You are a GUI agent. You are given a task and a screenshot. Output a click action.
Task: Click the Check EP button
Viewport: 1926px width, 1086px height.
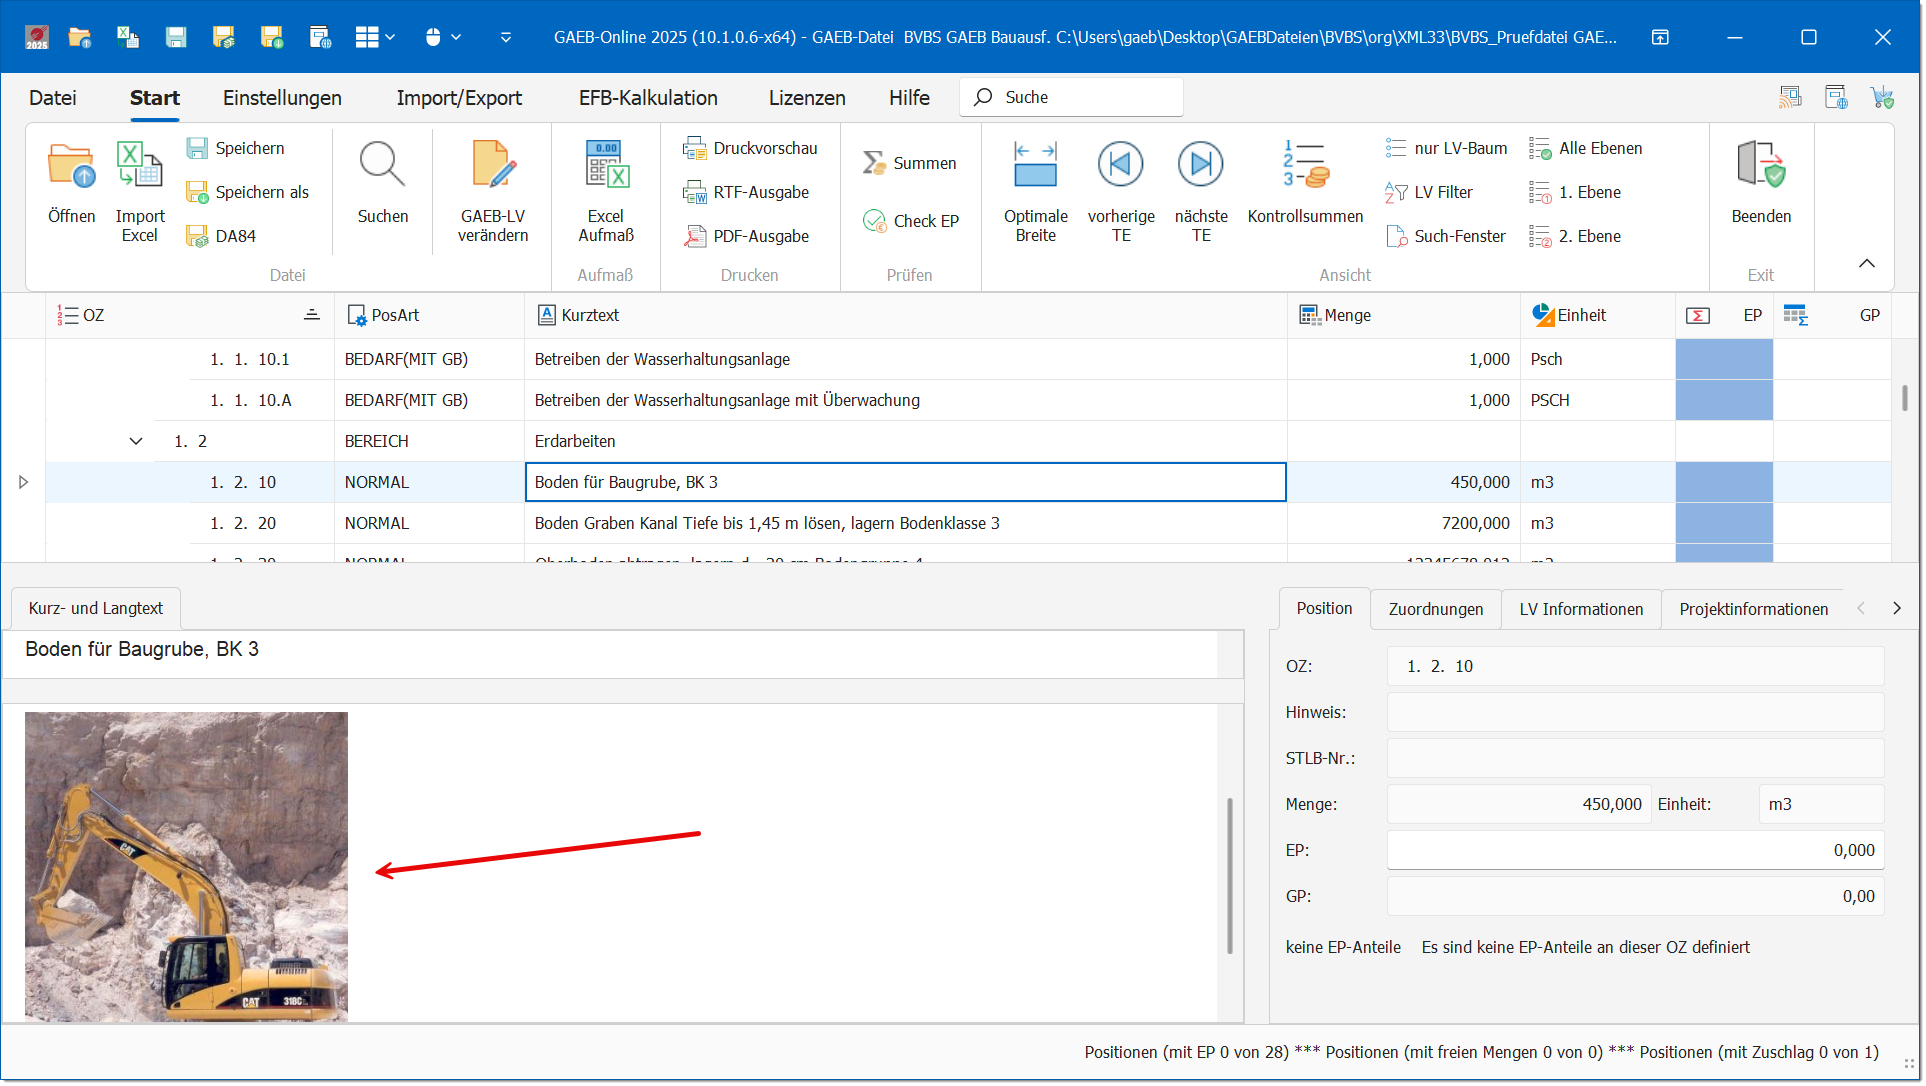(910, 222)
